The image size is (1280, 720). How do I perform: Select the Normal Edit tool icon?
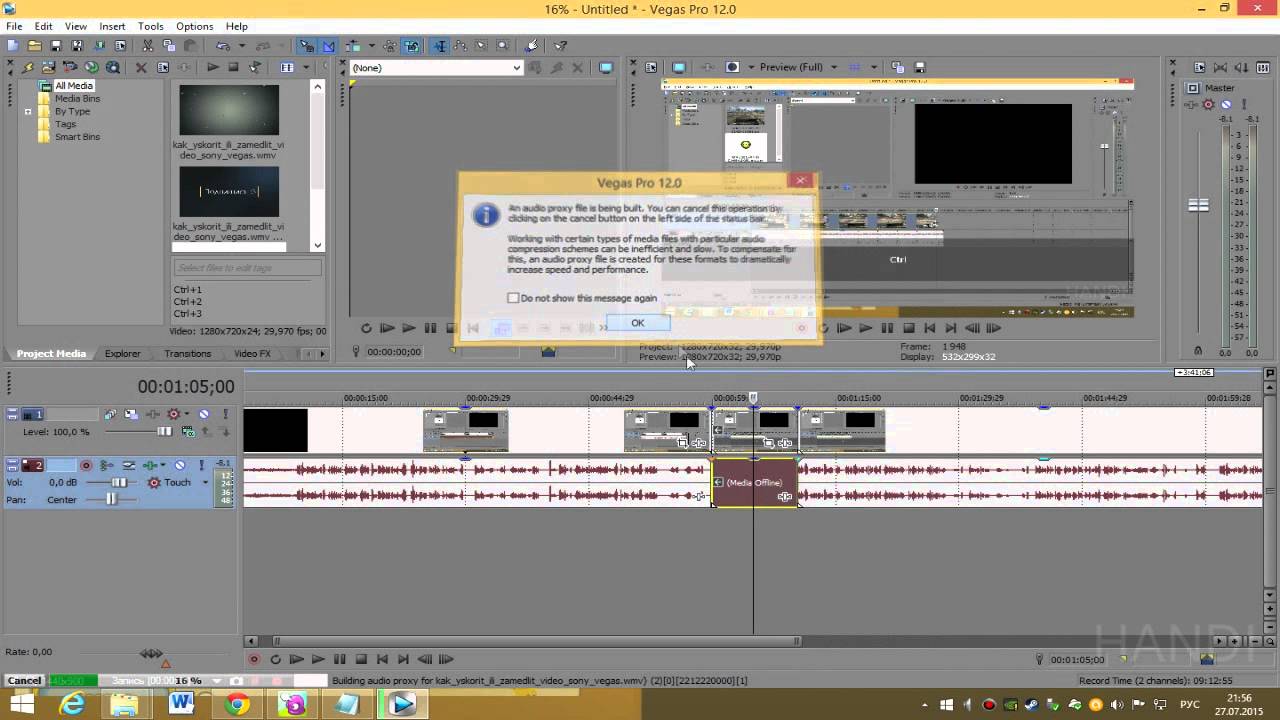pyautogui.click(x=440, y=46)
